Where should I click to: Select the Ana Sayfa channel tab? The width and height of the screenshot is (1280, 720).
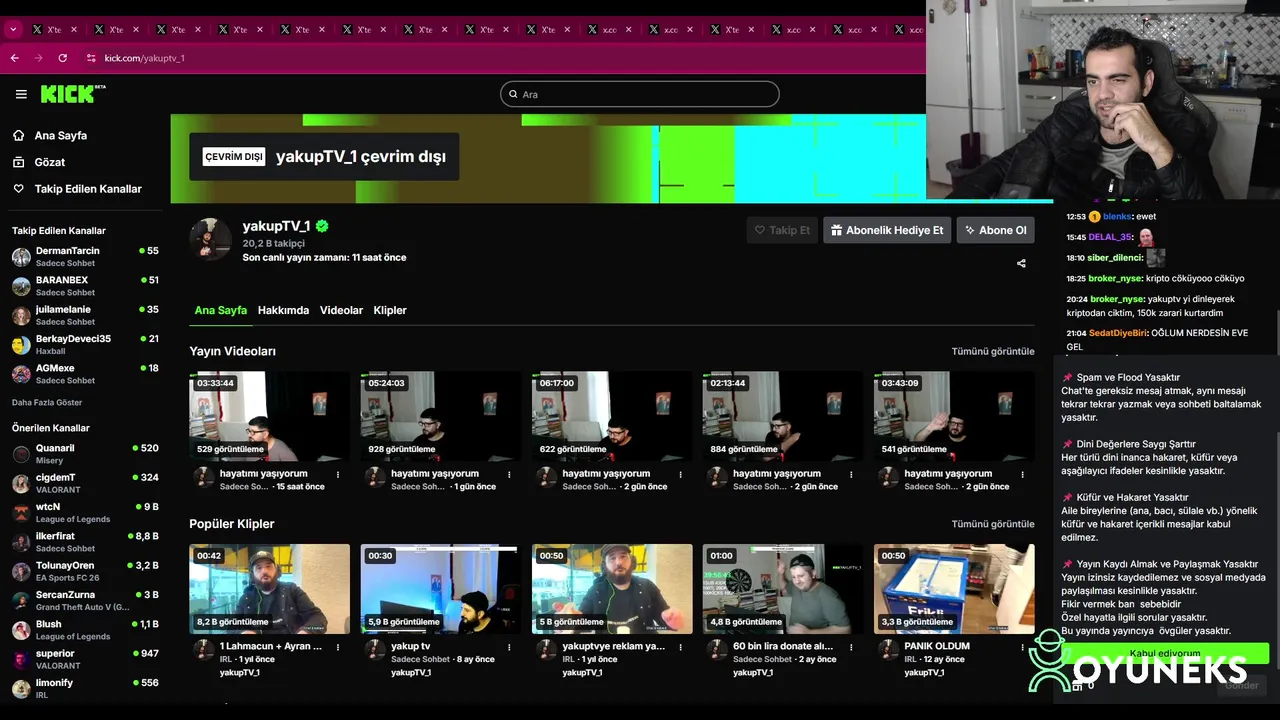pyautogui.click(x=220, y=310)
